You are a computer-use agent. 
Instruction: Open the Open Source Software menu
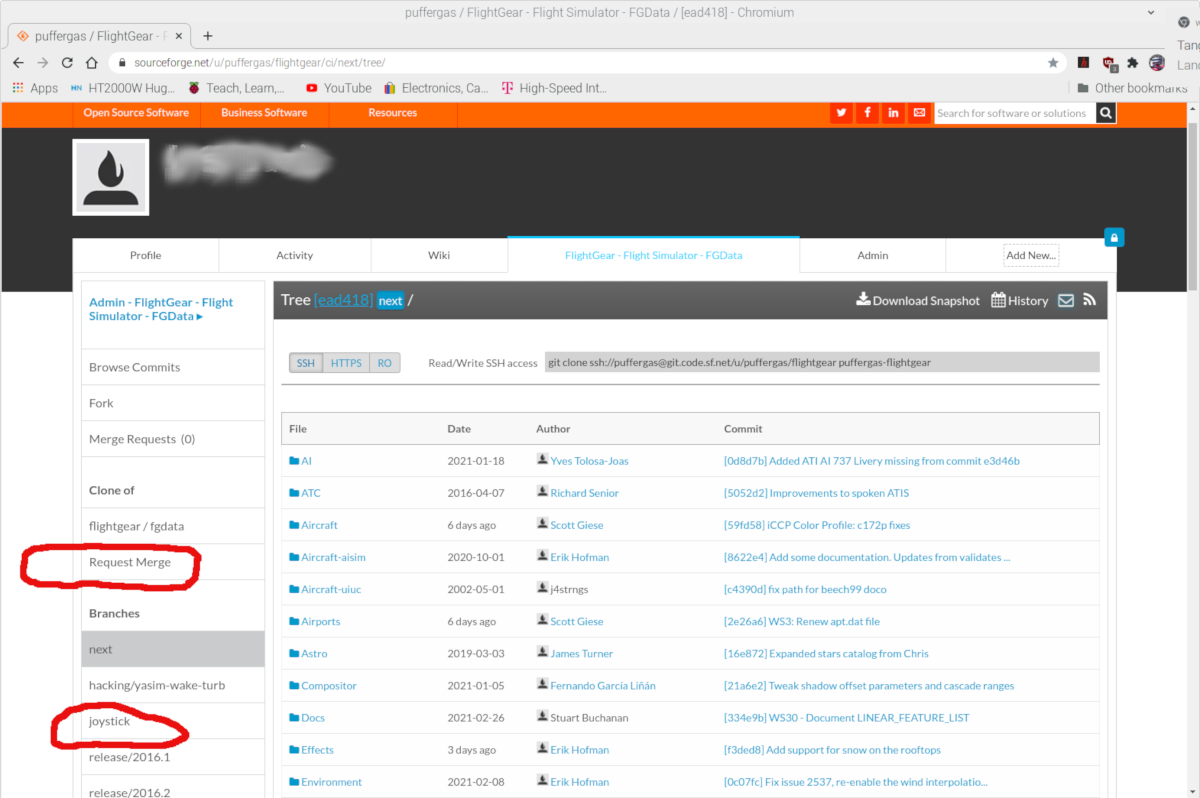(136, 113)
